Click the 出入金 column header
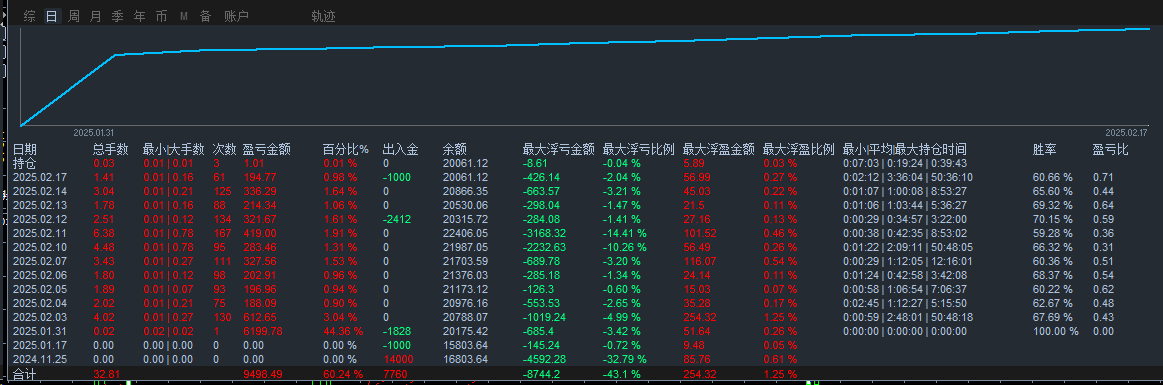 pyautogui.click(x=401, y=149)
